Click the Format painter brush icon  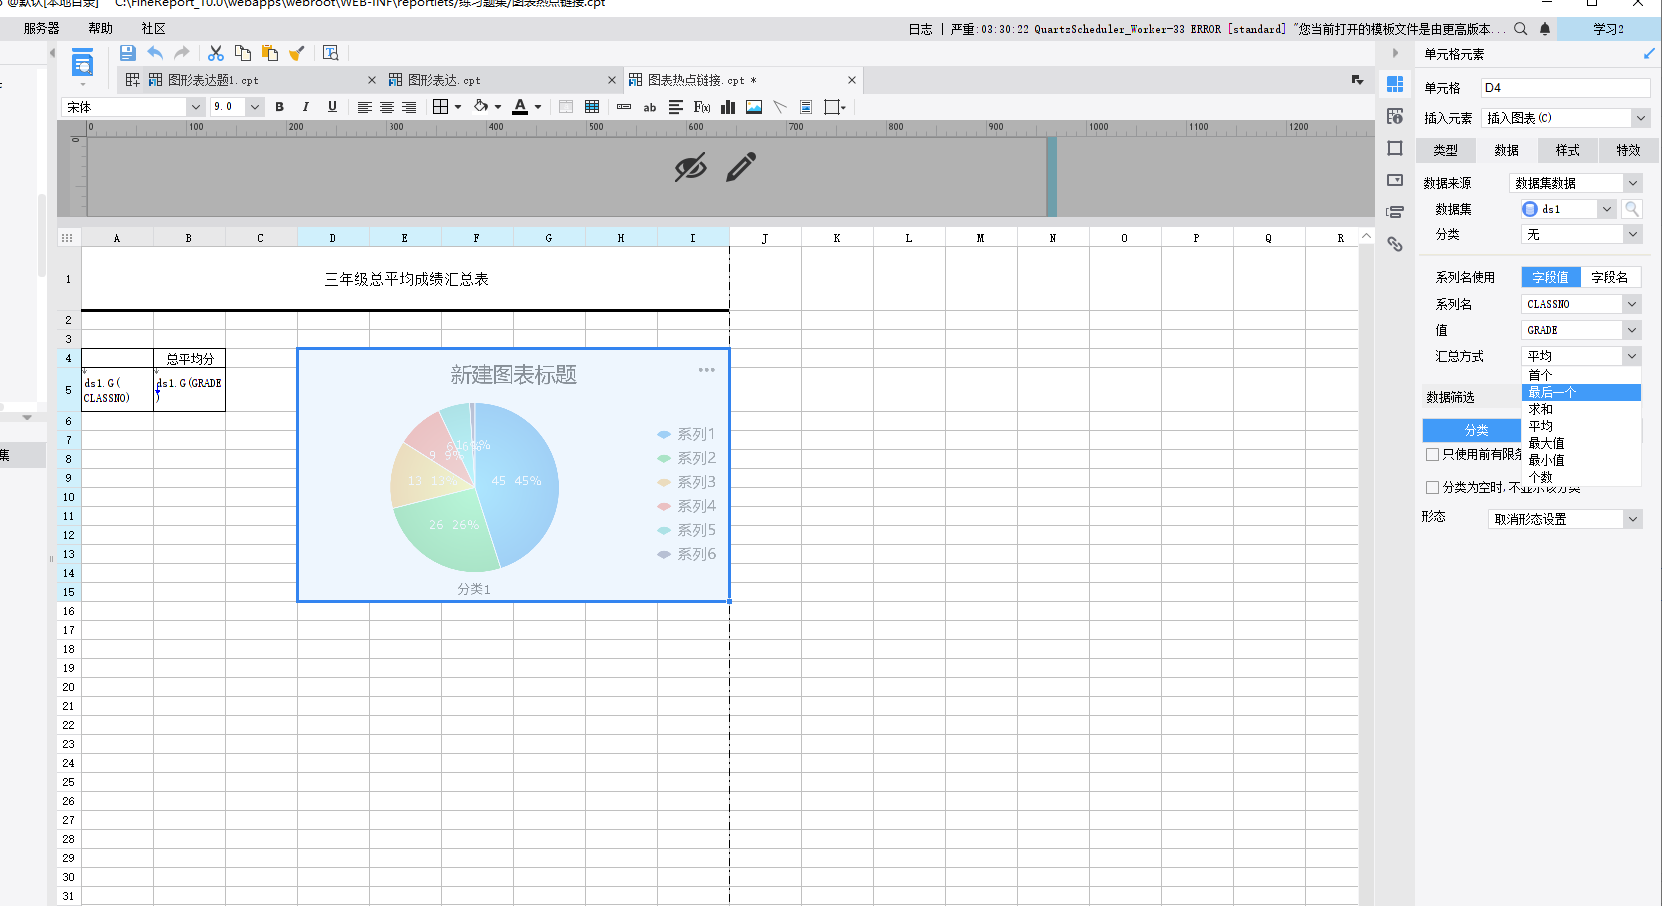(297, 53)
